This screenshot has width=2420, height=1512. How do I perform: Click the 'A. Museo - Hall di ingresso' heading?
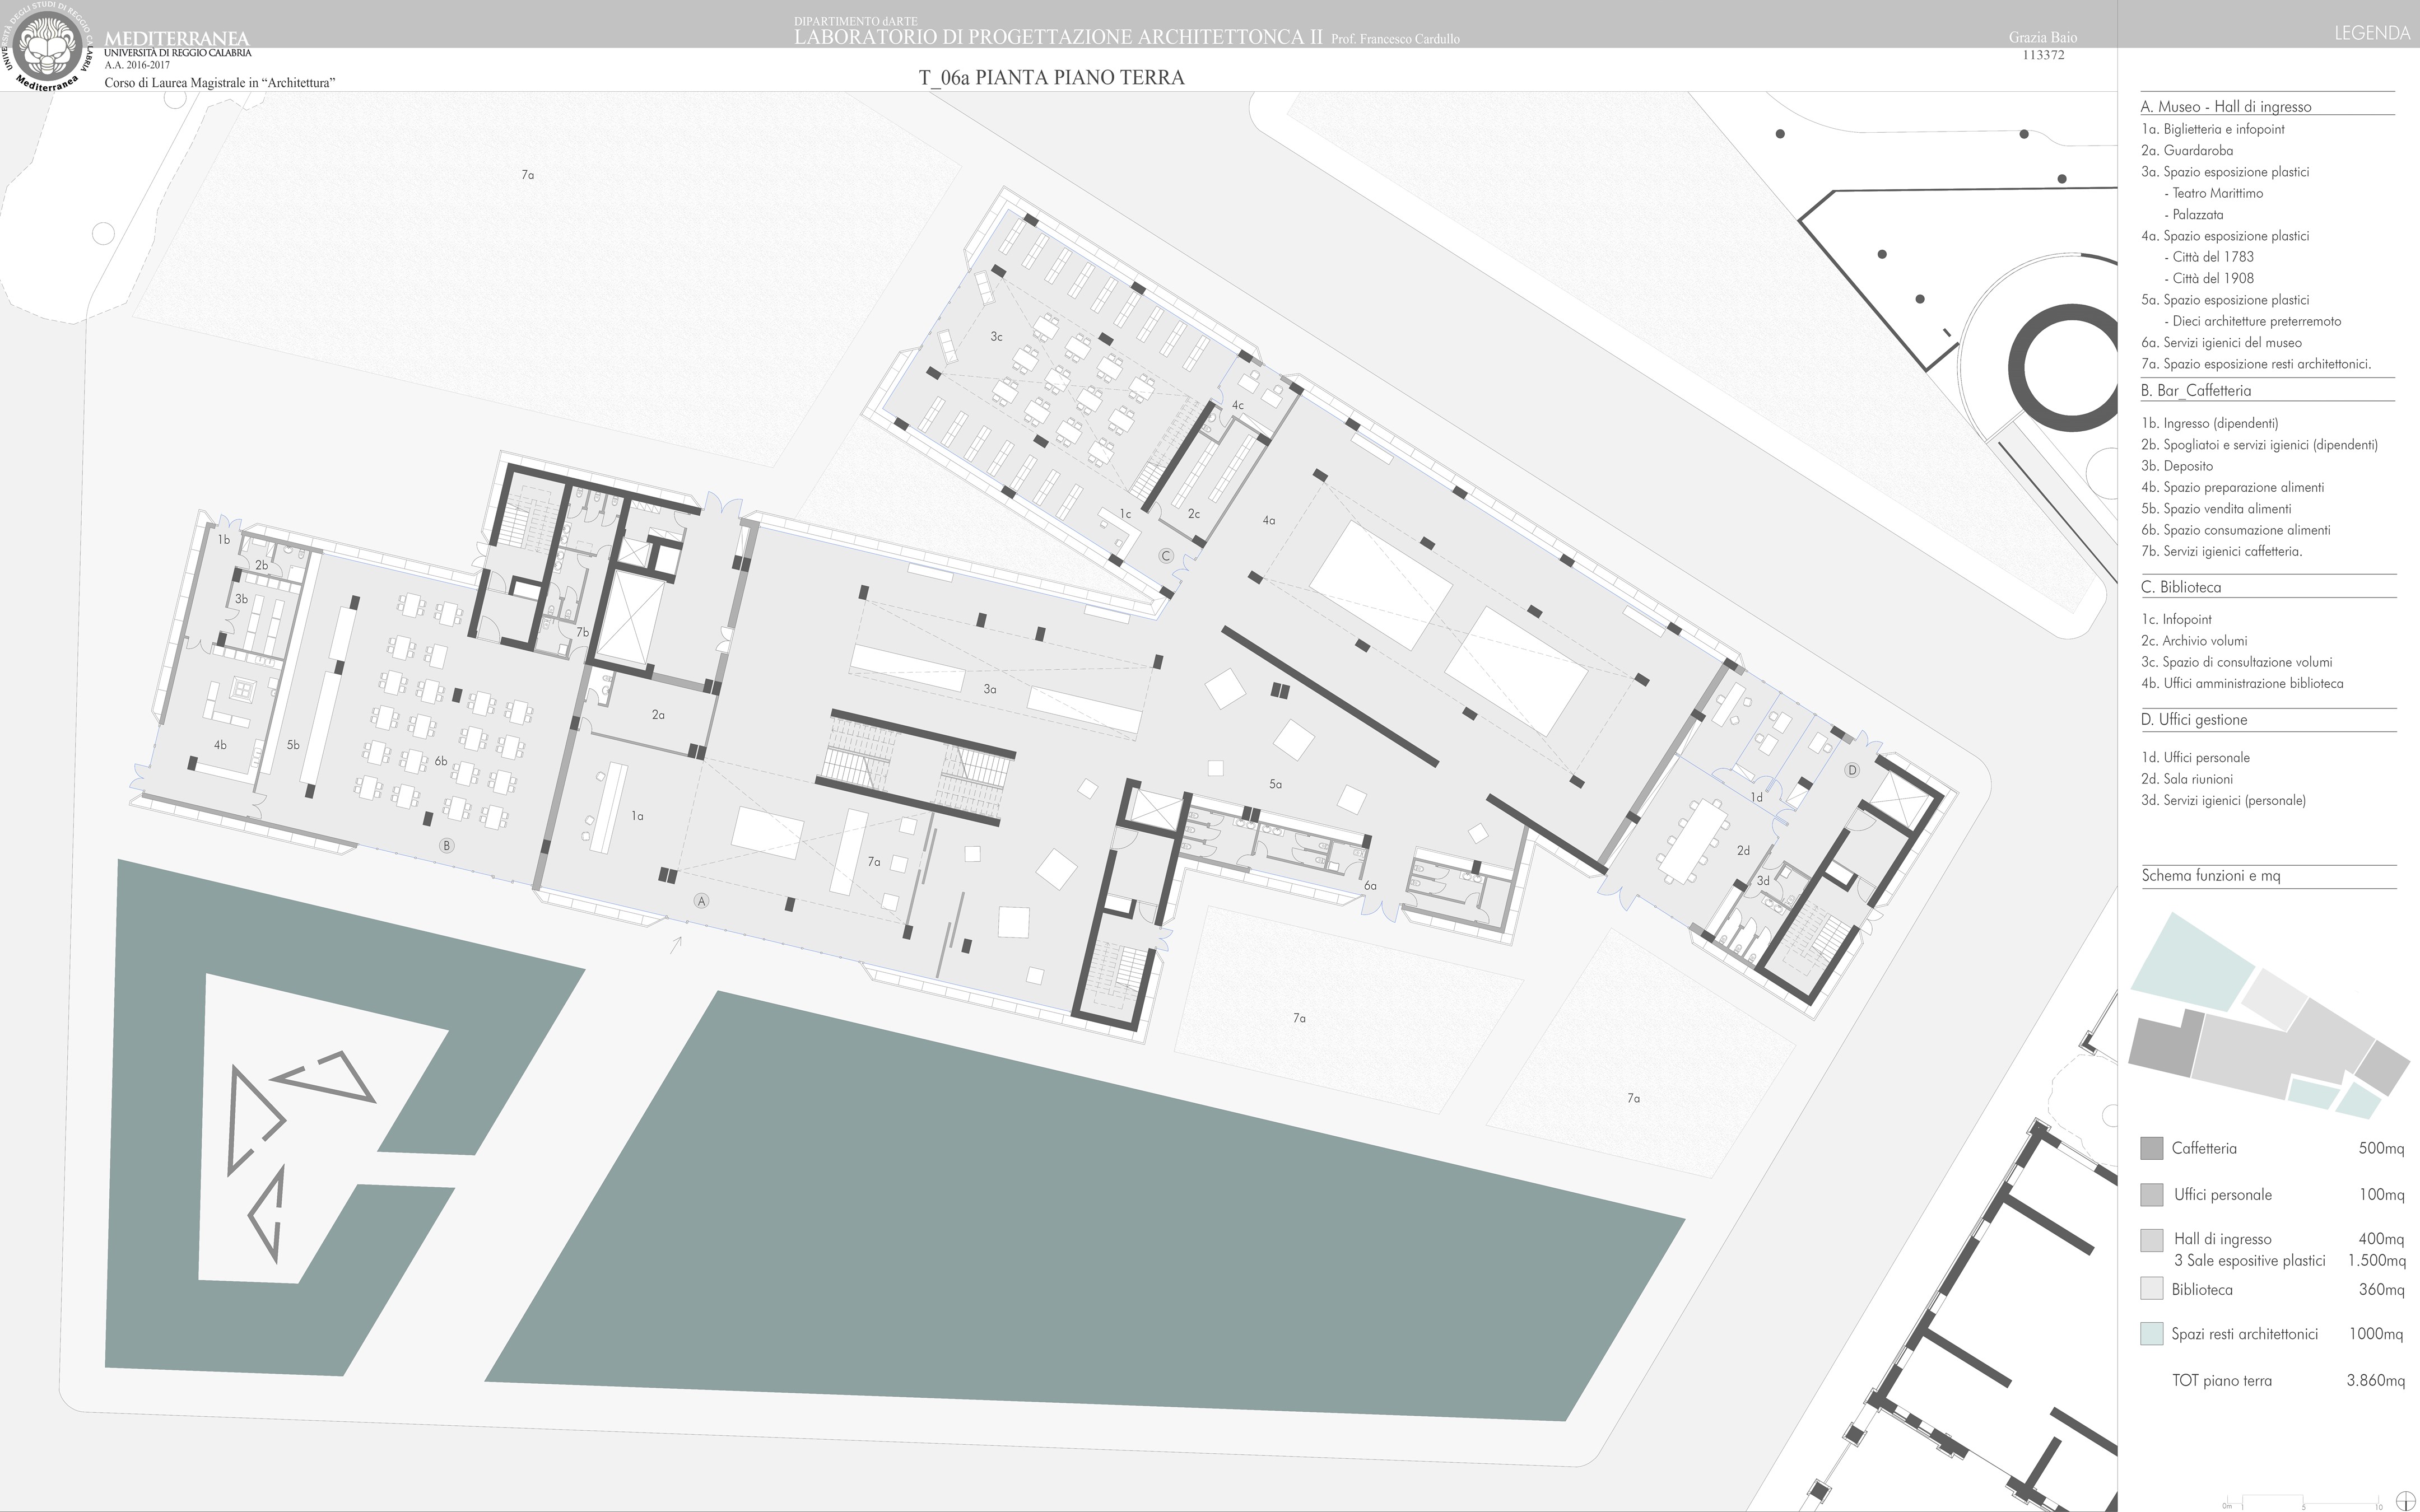coord(2225,107)
